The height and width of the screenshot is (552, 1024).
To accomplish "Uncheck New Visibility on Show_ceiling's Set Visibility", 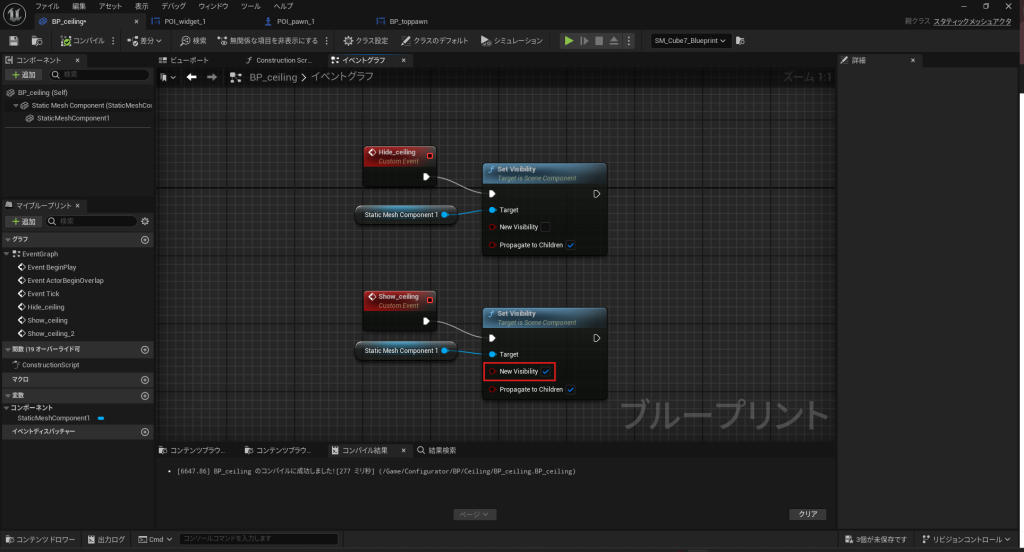I will click(546, 371).
